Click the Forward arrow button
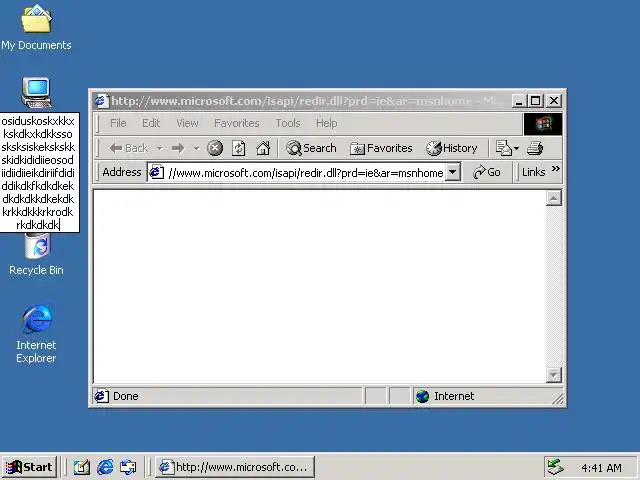 coord(178,148)
